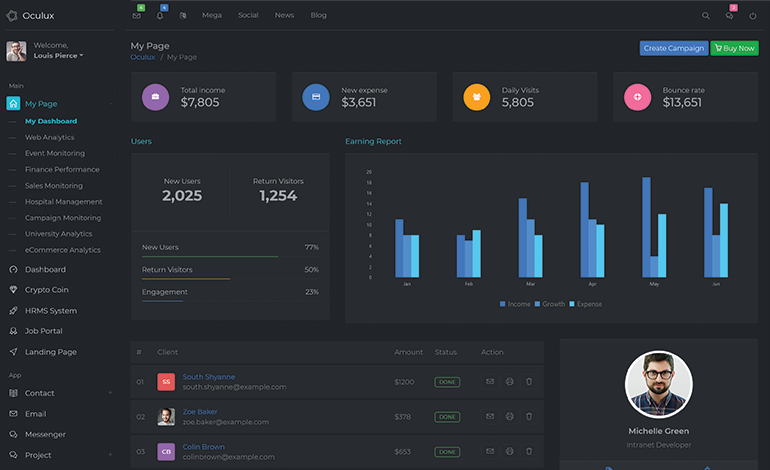Open Sales Monitoring in sidebar
Screen dimensions: 770x470
(x=54, y=186)
